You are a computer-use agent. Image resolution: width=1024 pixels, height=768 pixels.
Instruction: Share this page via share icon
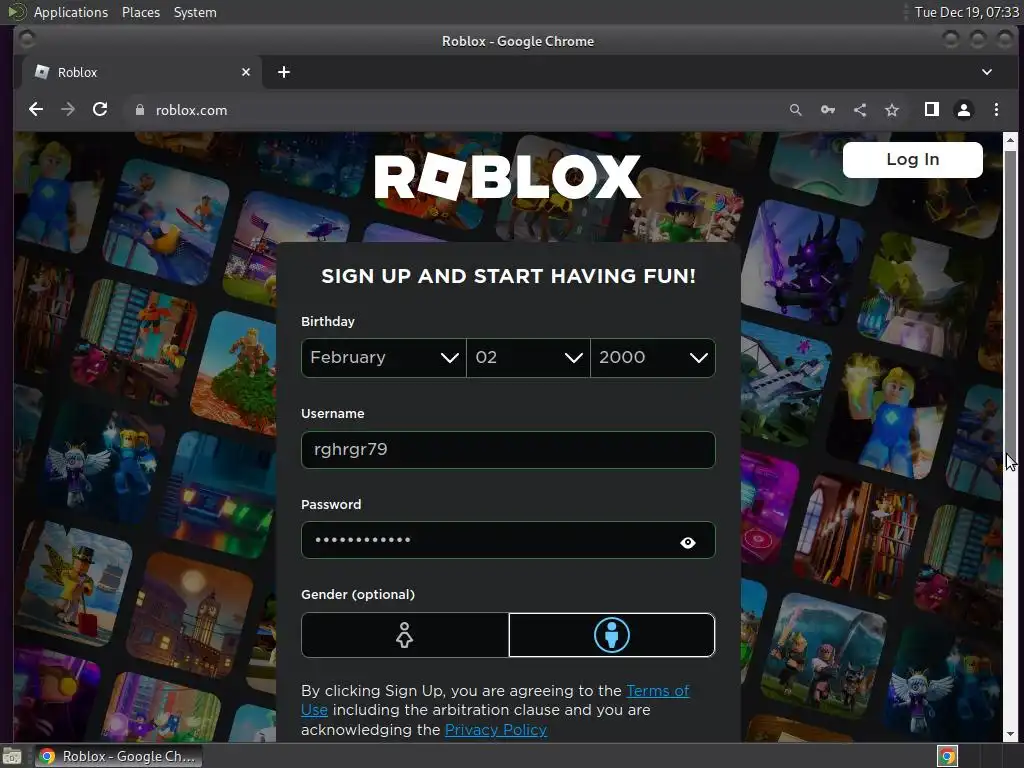click(860, 110)
